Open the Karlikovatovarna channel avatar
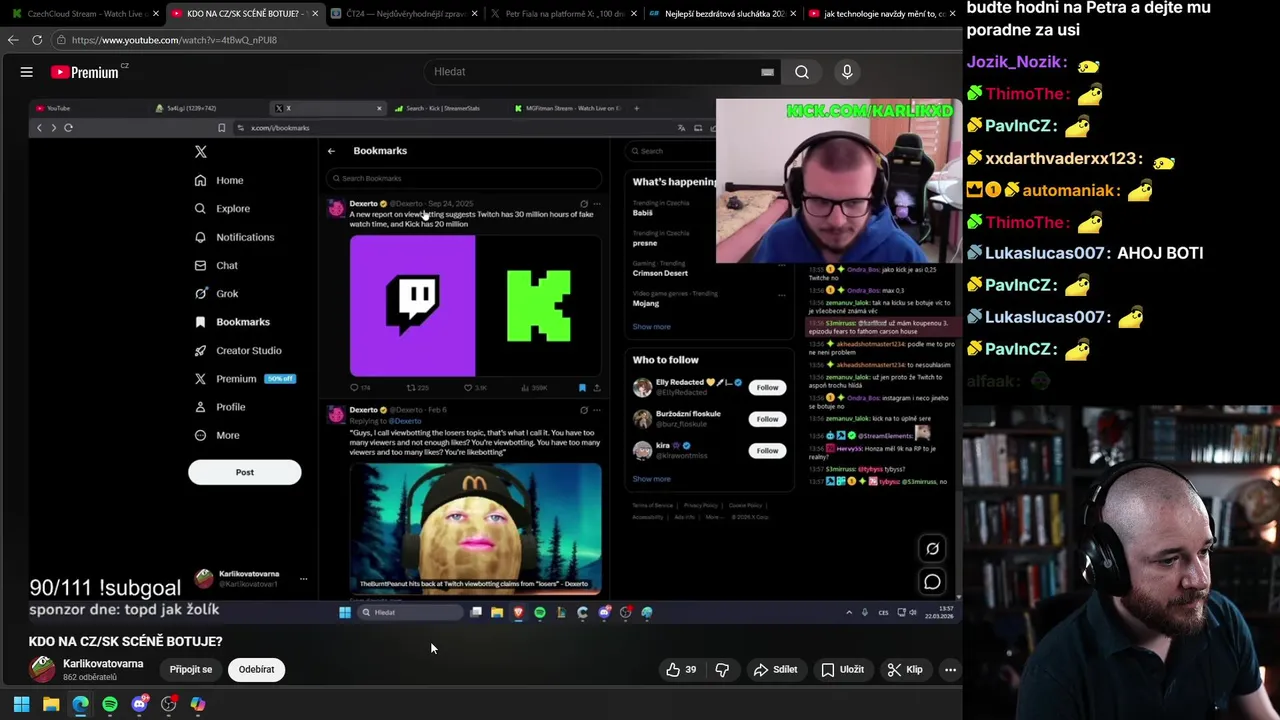 [42, 670]
